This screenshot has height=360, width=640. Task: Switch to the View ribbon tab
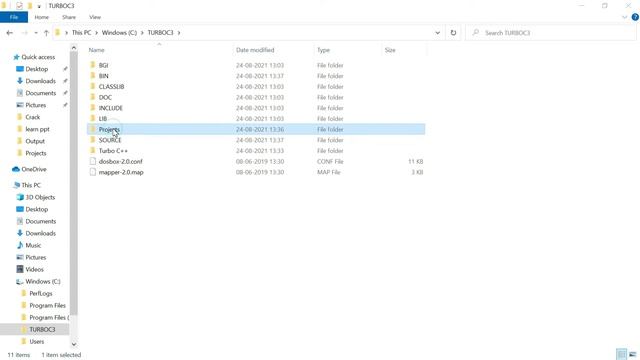[x=95, y=17]
